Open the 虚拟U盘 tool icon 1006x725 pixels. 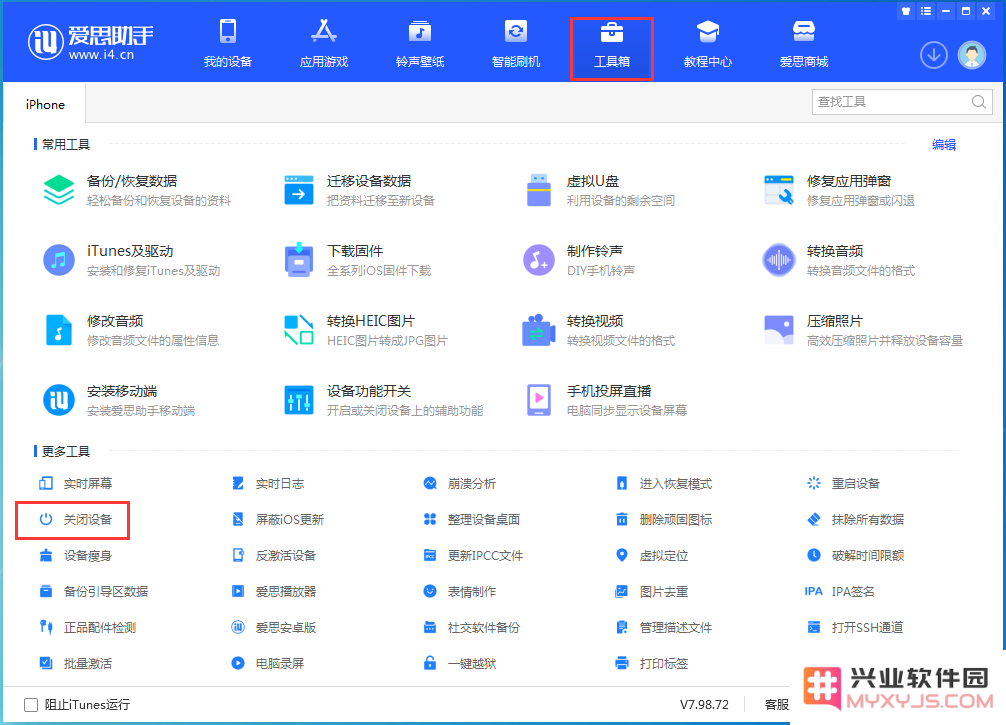tap(539, 190)
